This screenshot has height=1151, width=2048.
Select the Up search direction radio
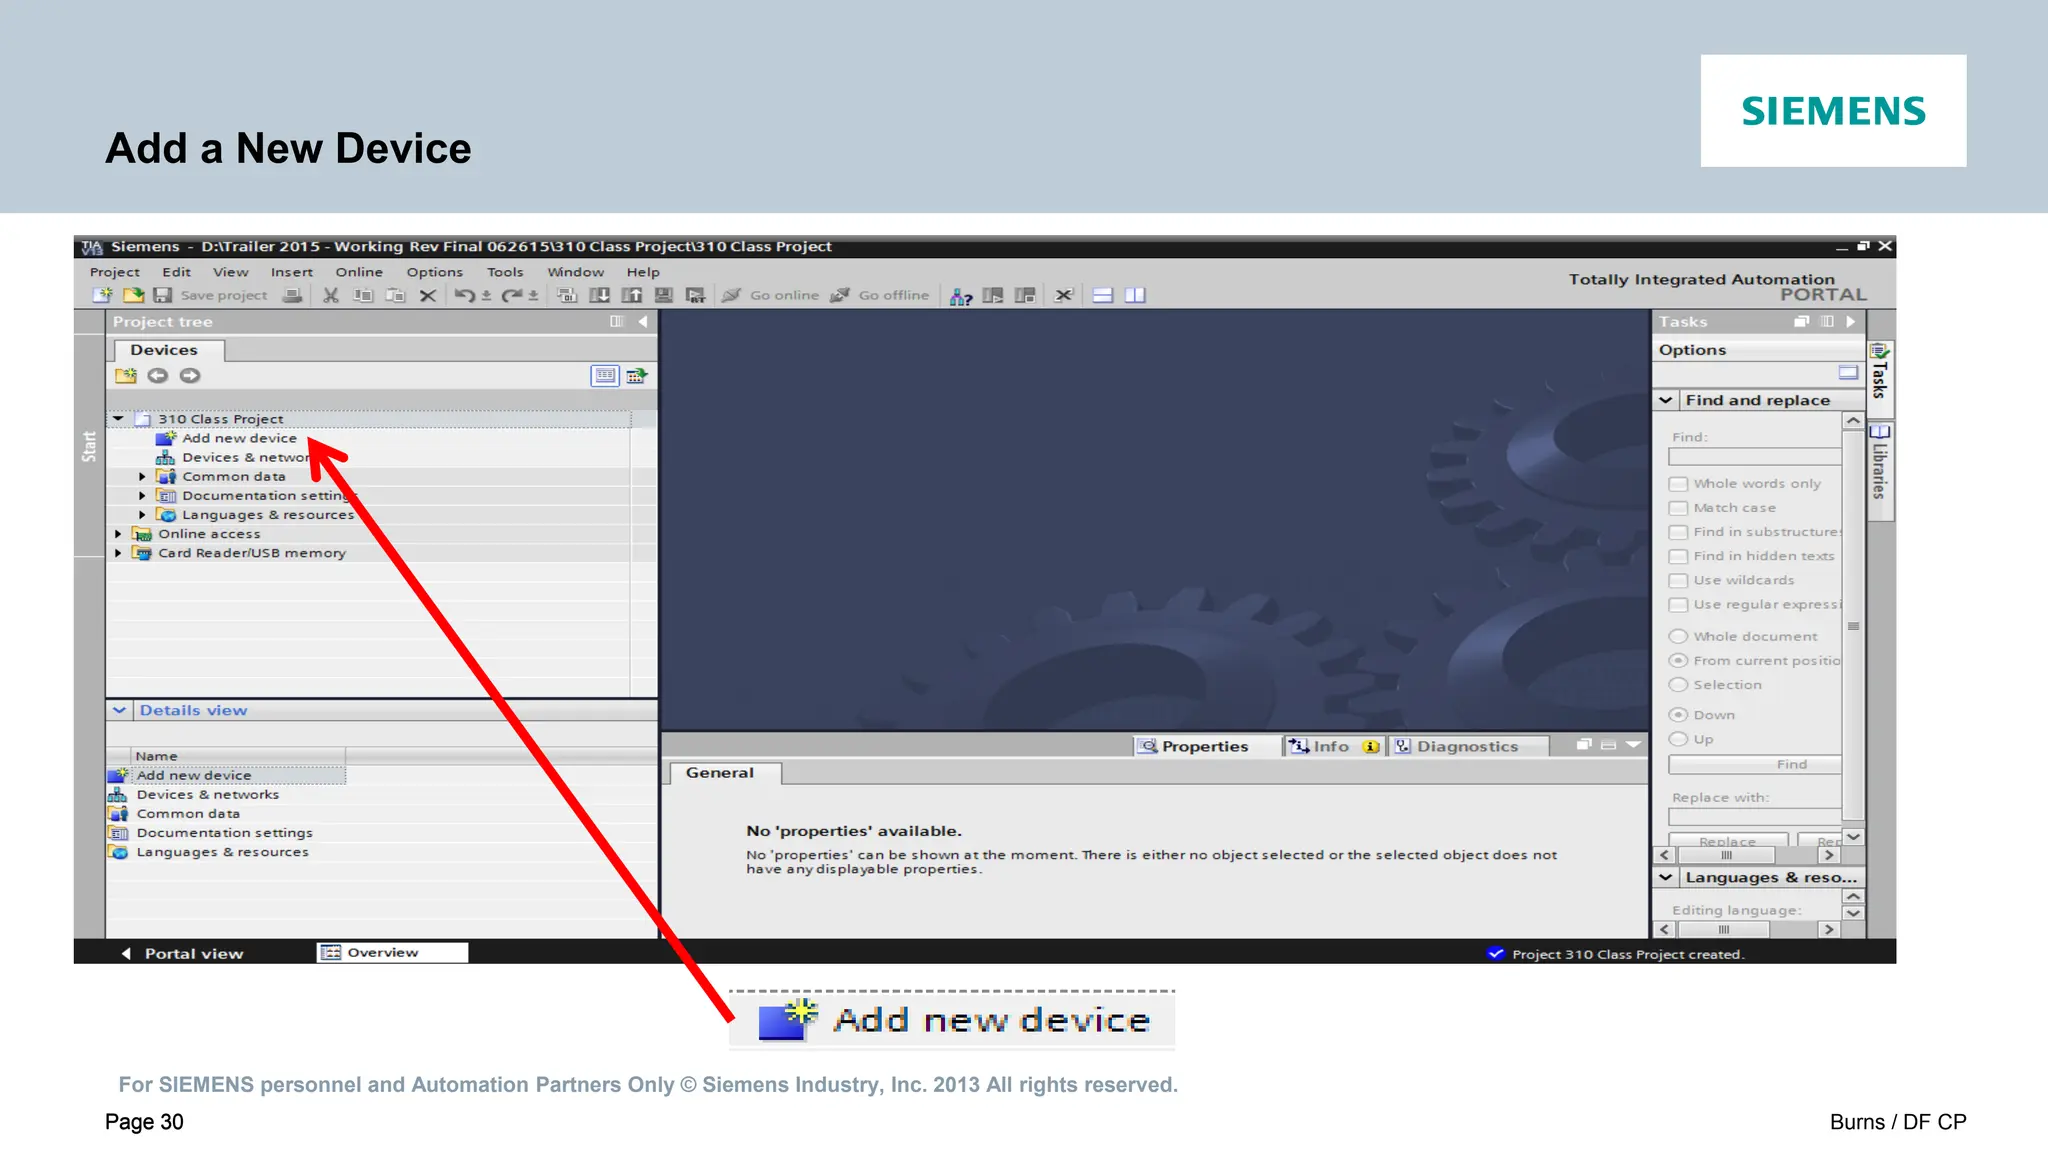point(1678,739)
